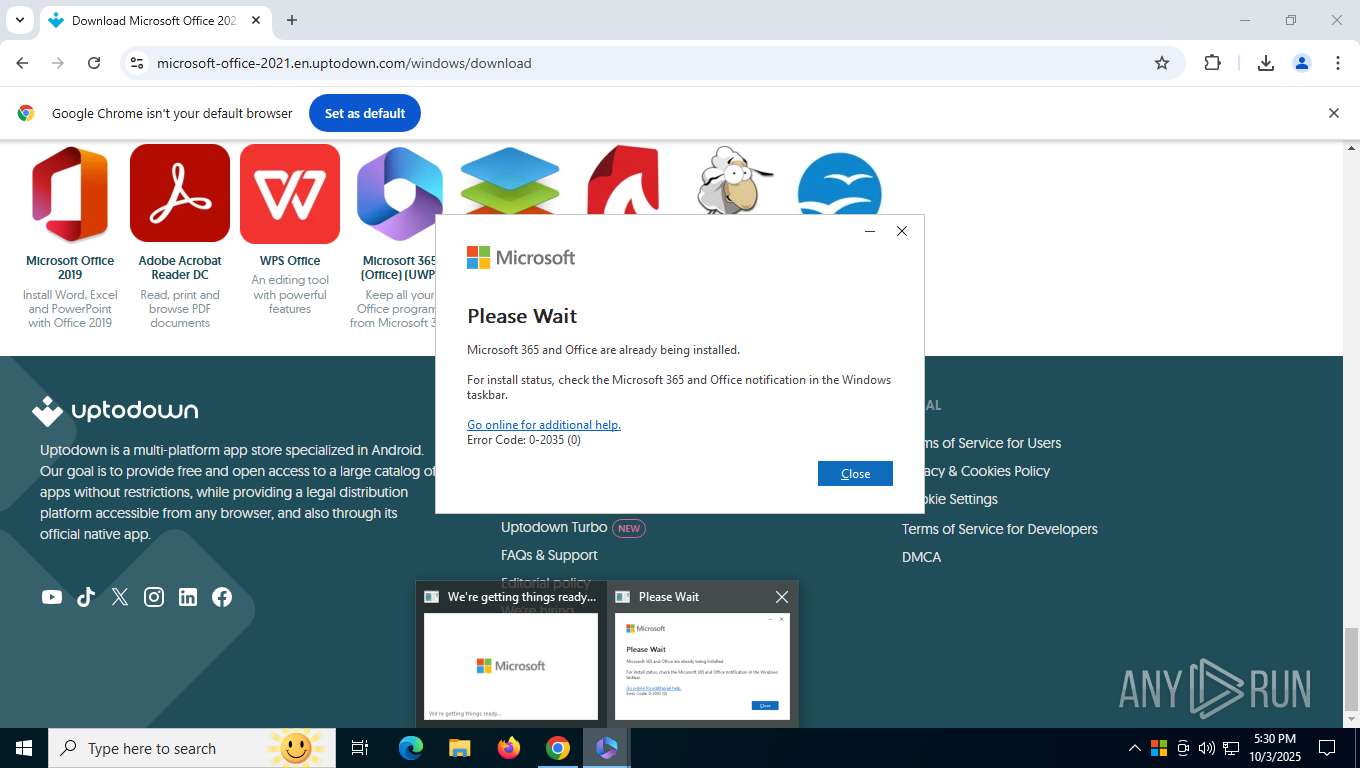Open the clock and date in taskbar

pyautogui.click(x=1274, y=748)
